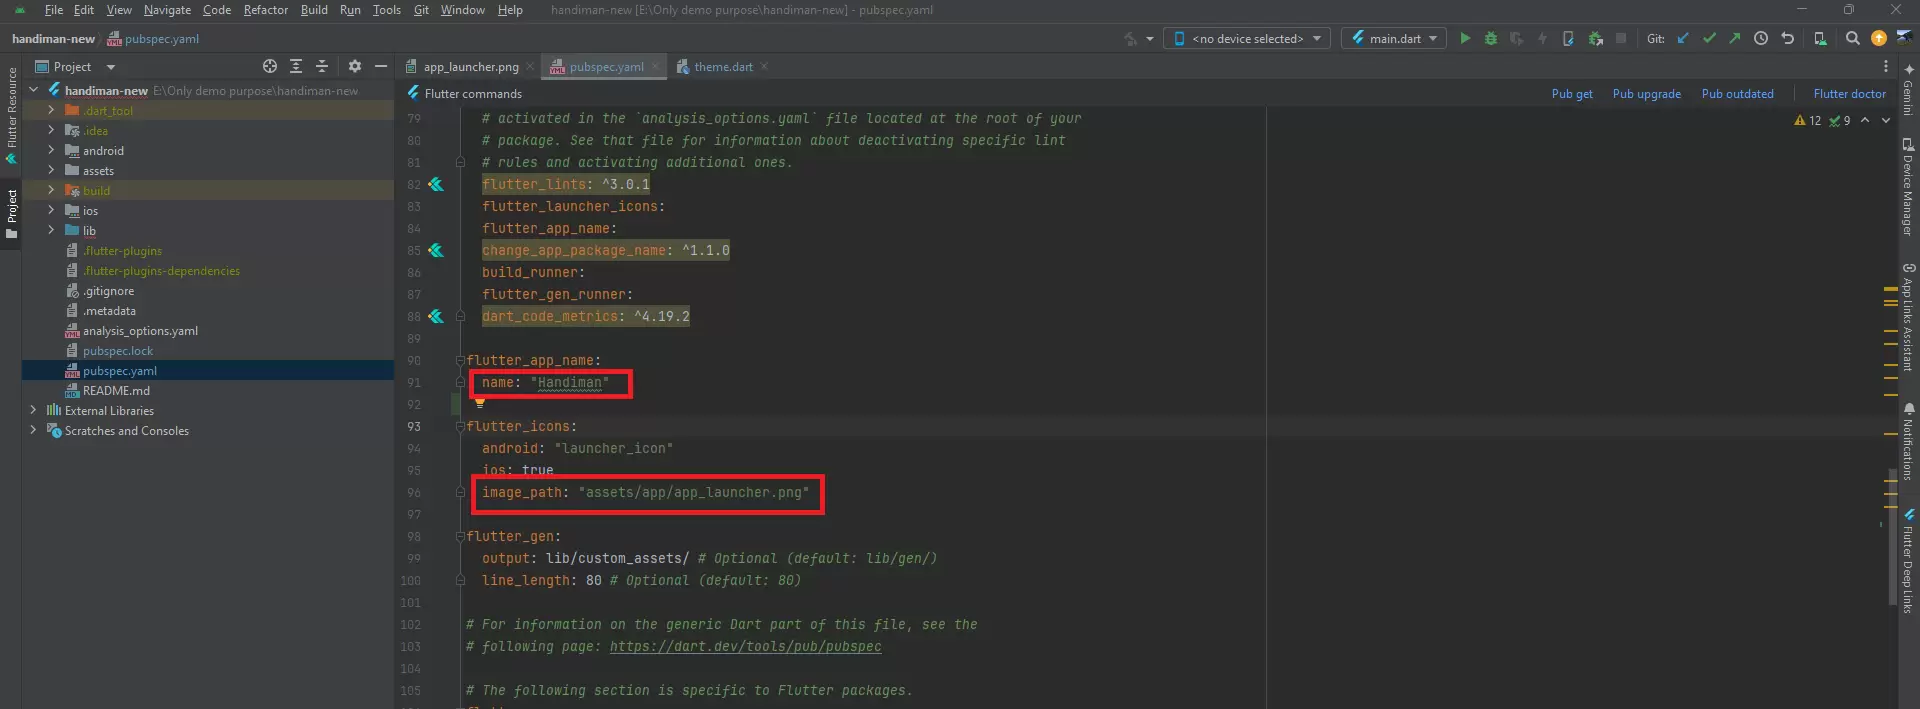Image resolution: width=1920 pixels, height=709 pixels.
Task: Click the Git rollback undo icon
Action: tap(1787, 38)
